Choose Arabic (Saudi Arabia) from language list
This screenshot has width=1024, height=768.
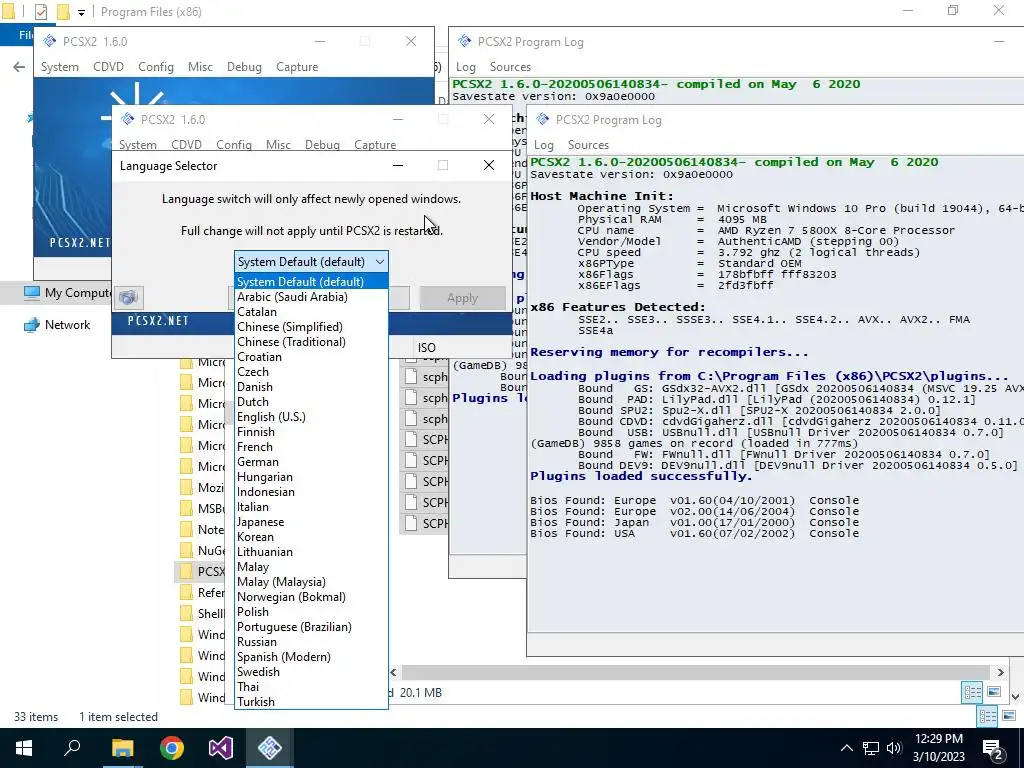(312, 296)
